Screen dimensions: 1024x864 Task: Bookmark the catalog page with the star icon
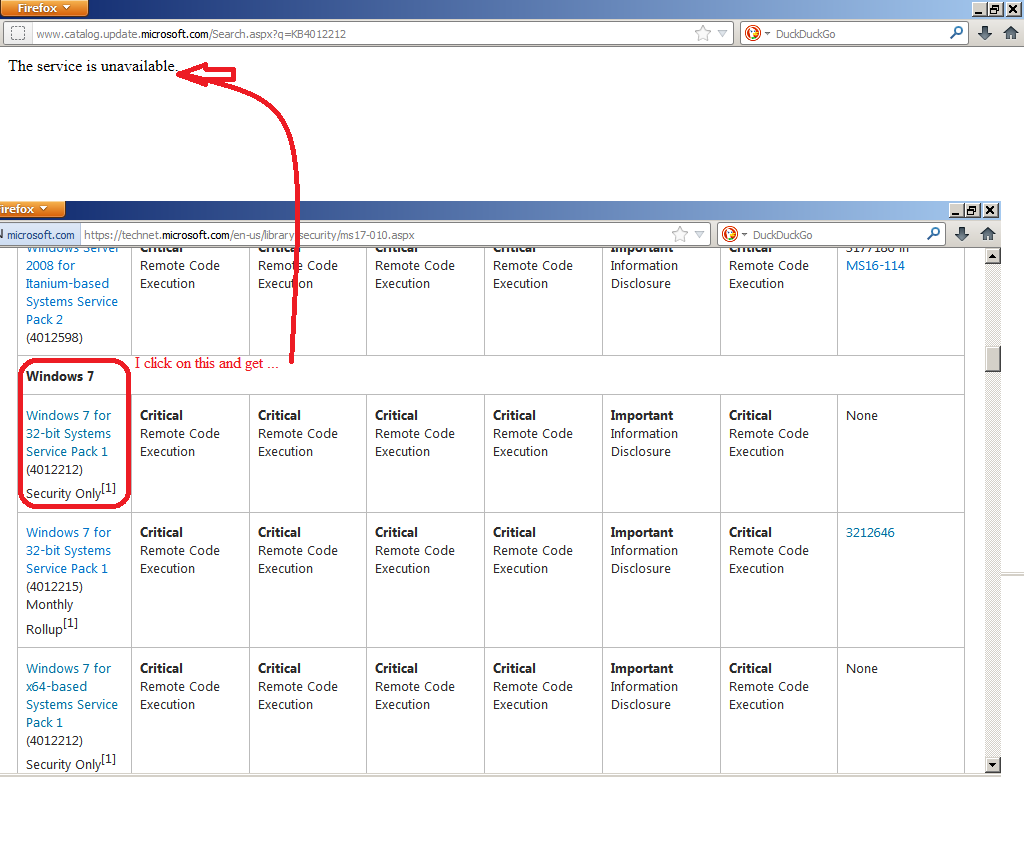click(x=703, y=33)
